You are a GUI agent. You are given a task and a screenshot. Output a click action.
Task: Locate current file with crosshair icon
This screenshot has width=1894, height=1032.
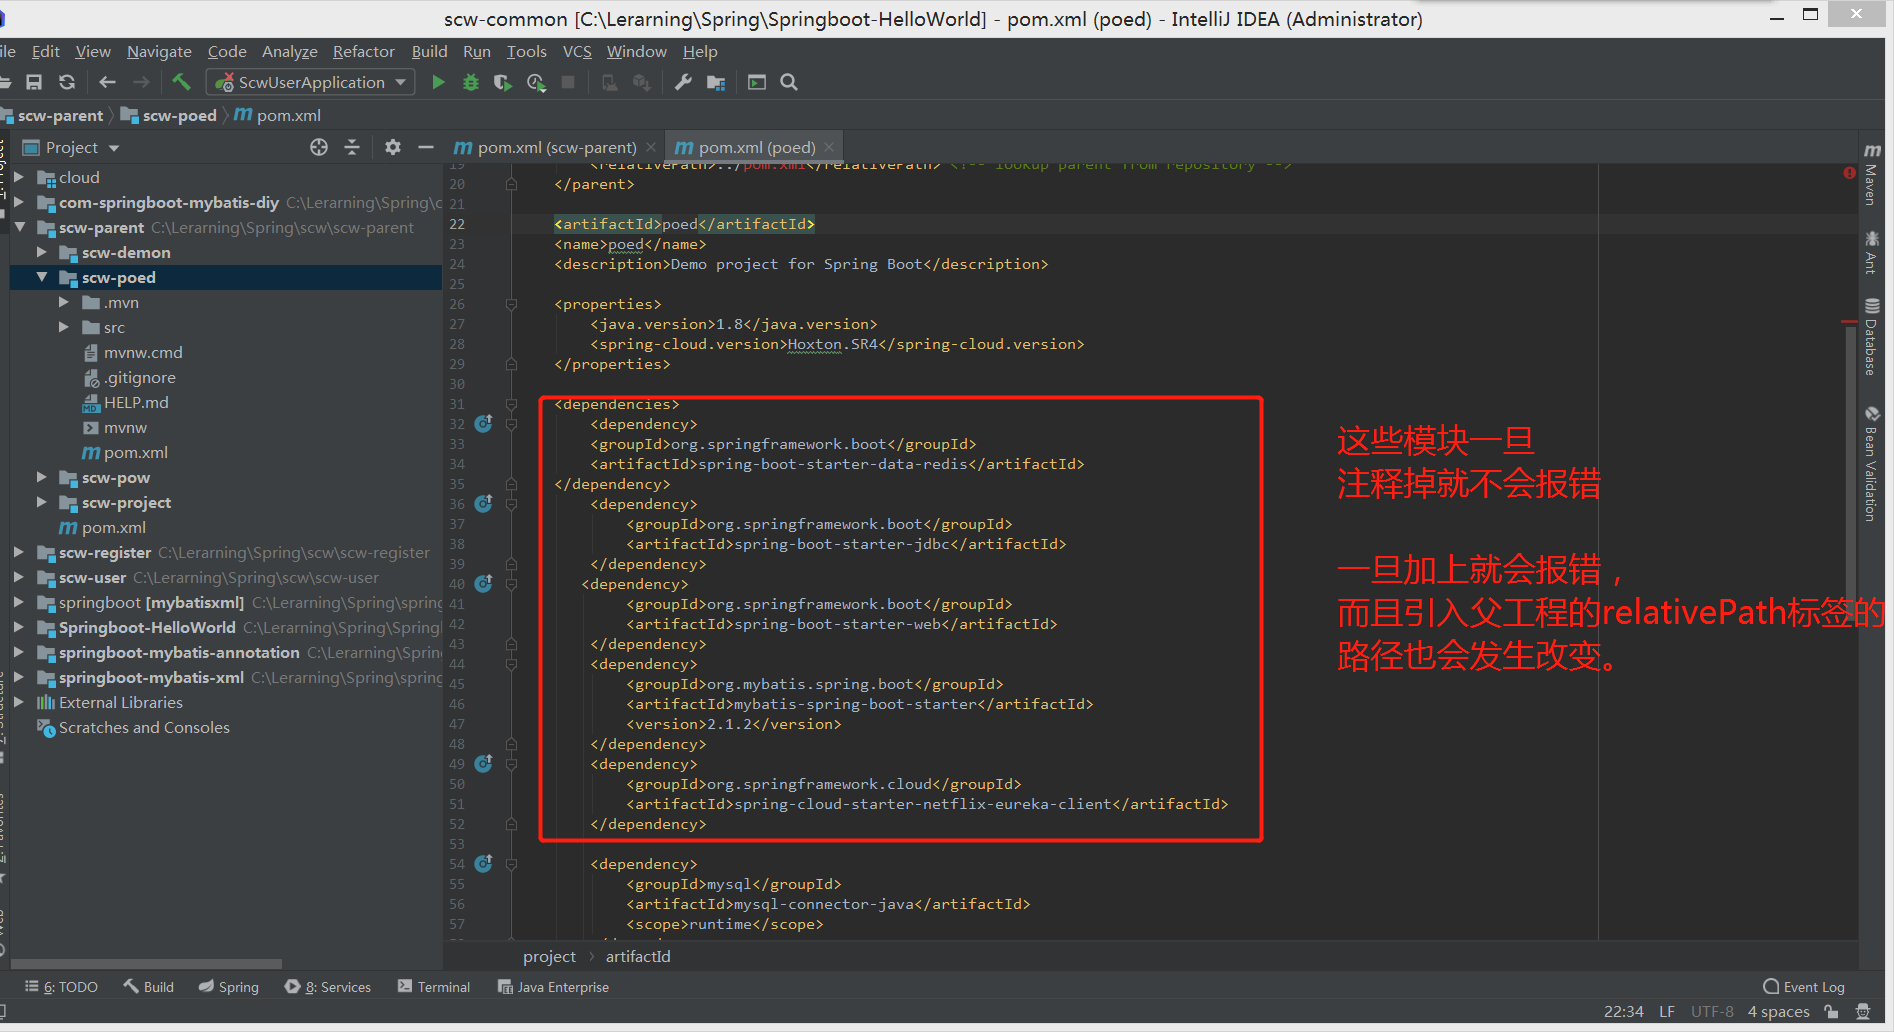(319, 147)
